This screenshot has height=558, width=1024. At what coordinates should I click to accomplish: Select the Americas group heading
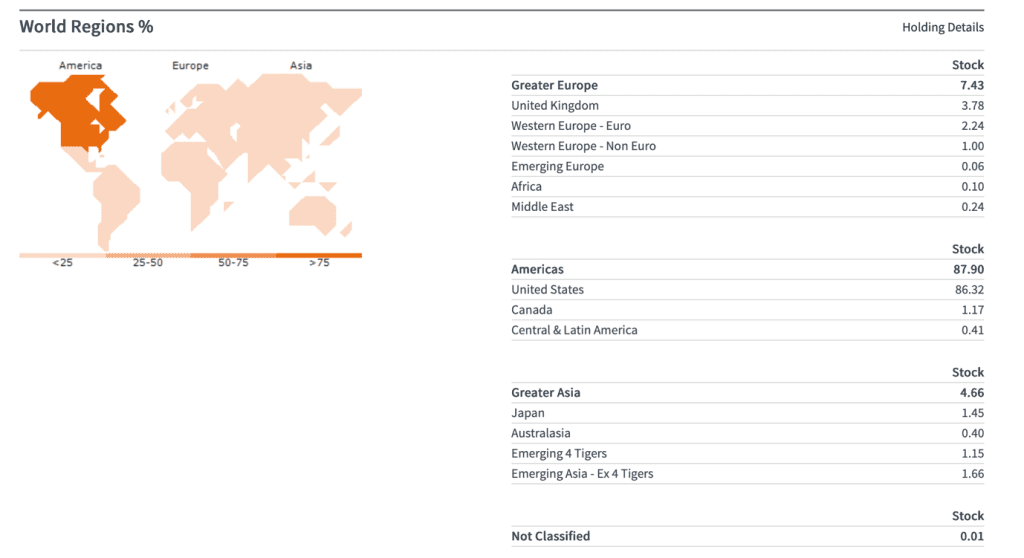point(537,270)
